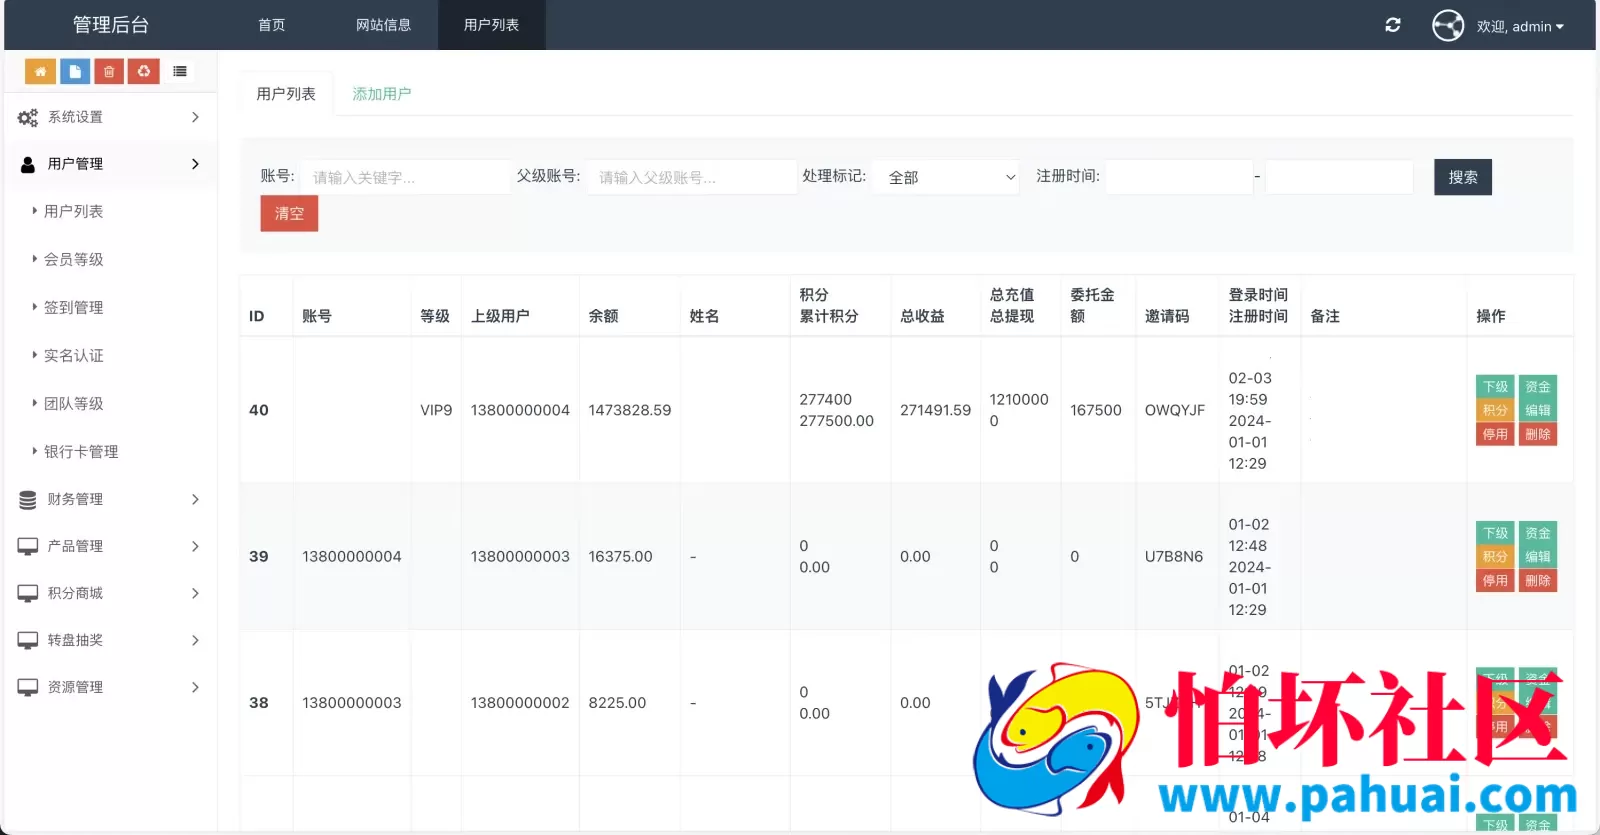Click the red trash can icon button
The width and height of the screenshot is (1600, 835).
[109, 71]
